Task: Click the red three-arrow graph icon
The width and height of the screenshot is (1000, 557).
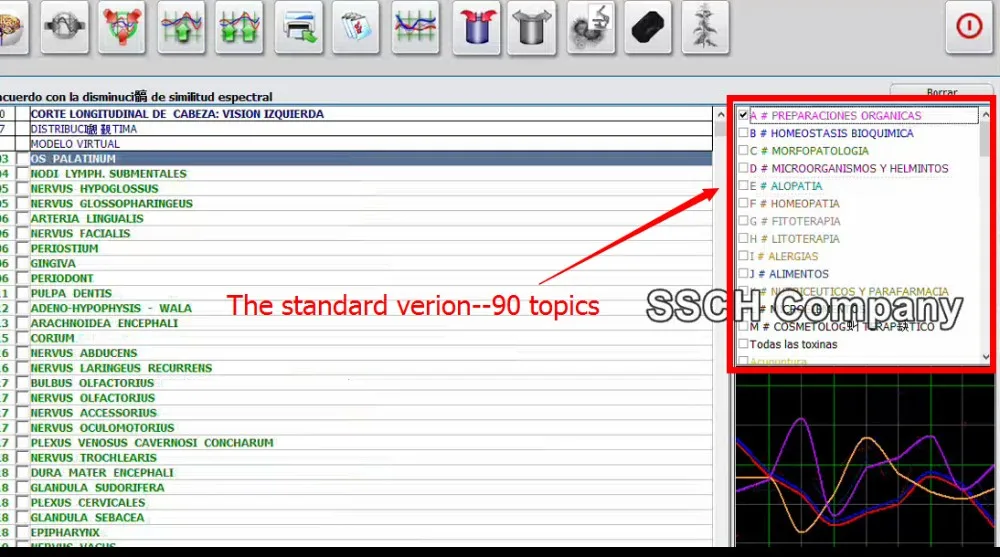Action: coord(122,27)
